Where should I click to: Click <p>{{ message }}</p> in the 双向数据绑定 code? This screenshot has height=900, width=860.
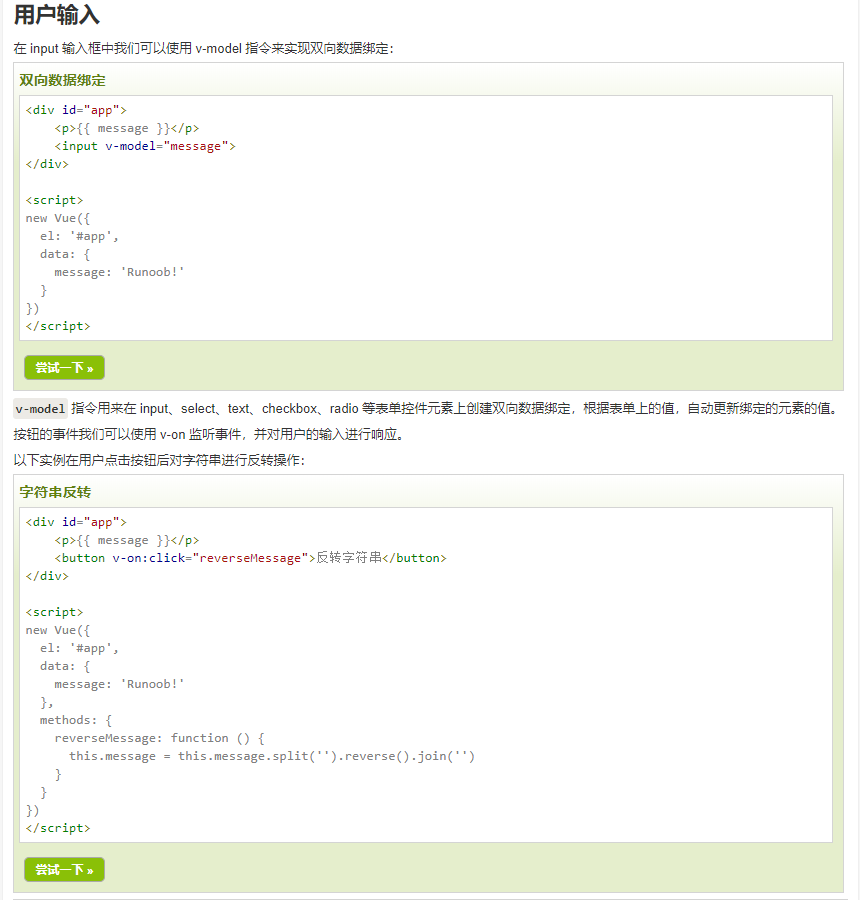127,129
